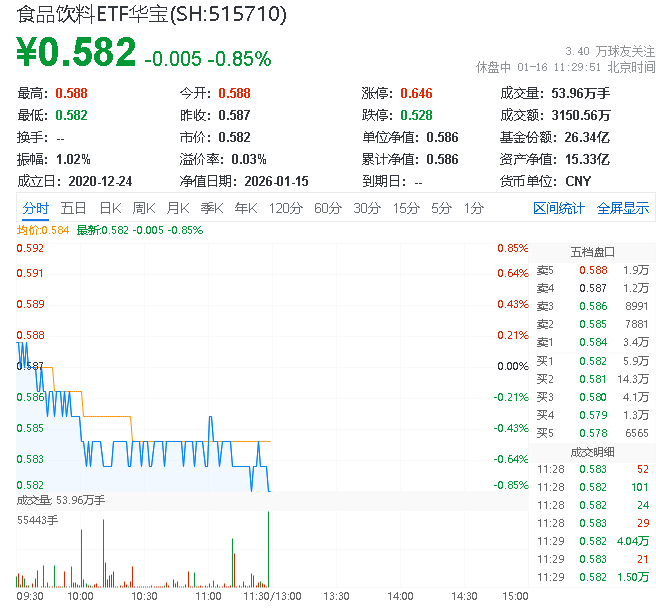Choose the 30分 chart interval
656x615 pixels.
pos(367,208)
